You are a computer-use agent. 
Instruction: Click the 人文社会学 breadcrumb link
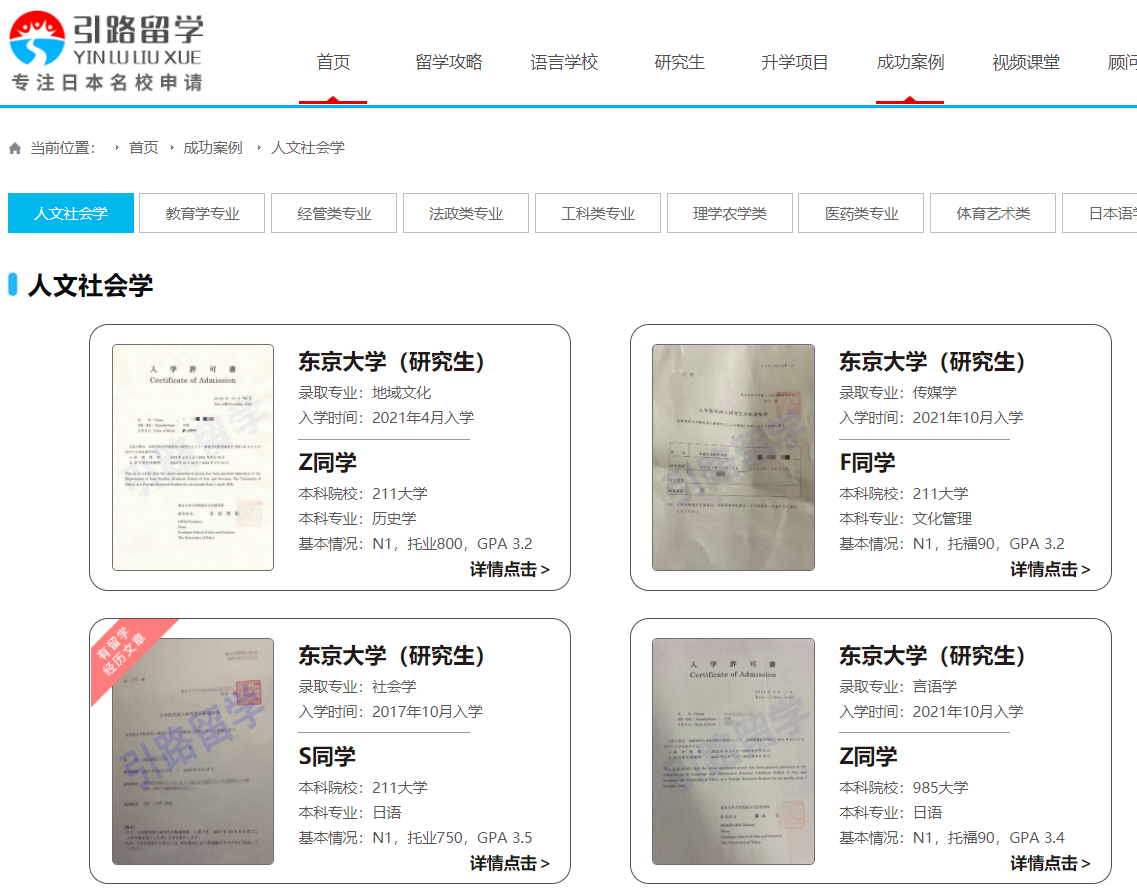307,148
